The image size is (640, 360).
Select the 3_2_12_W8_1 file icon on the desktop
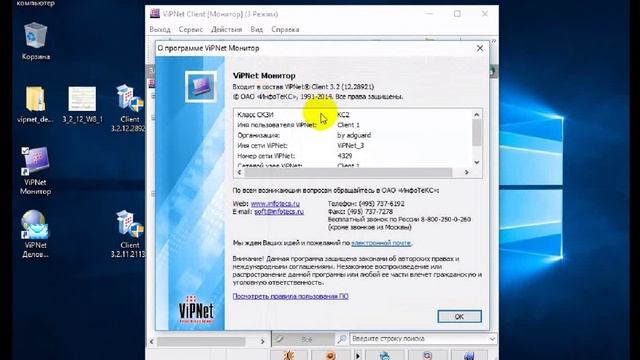[x=82, y=104]
